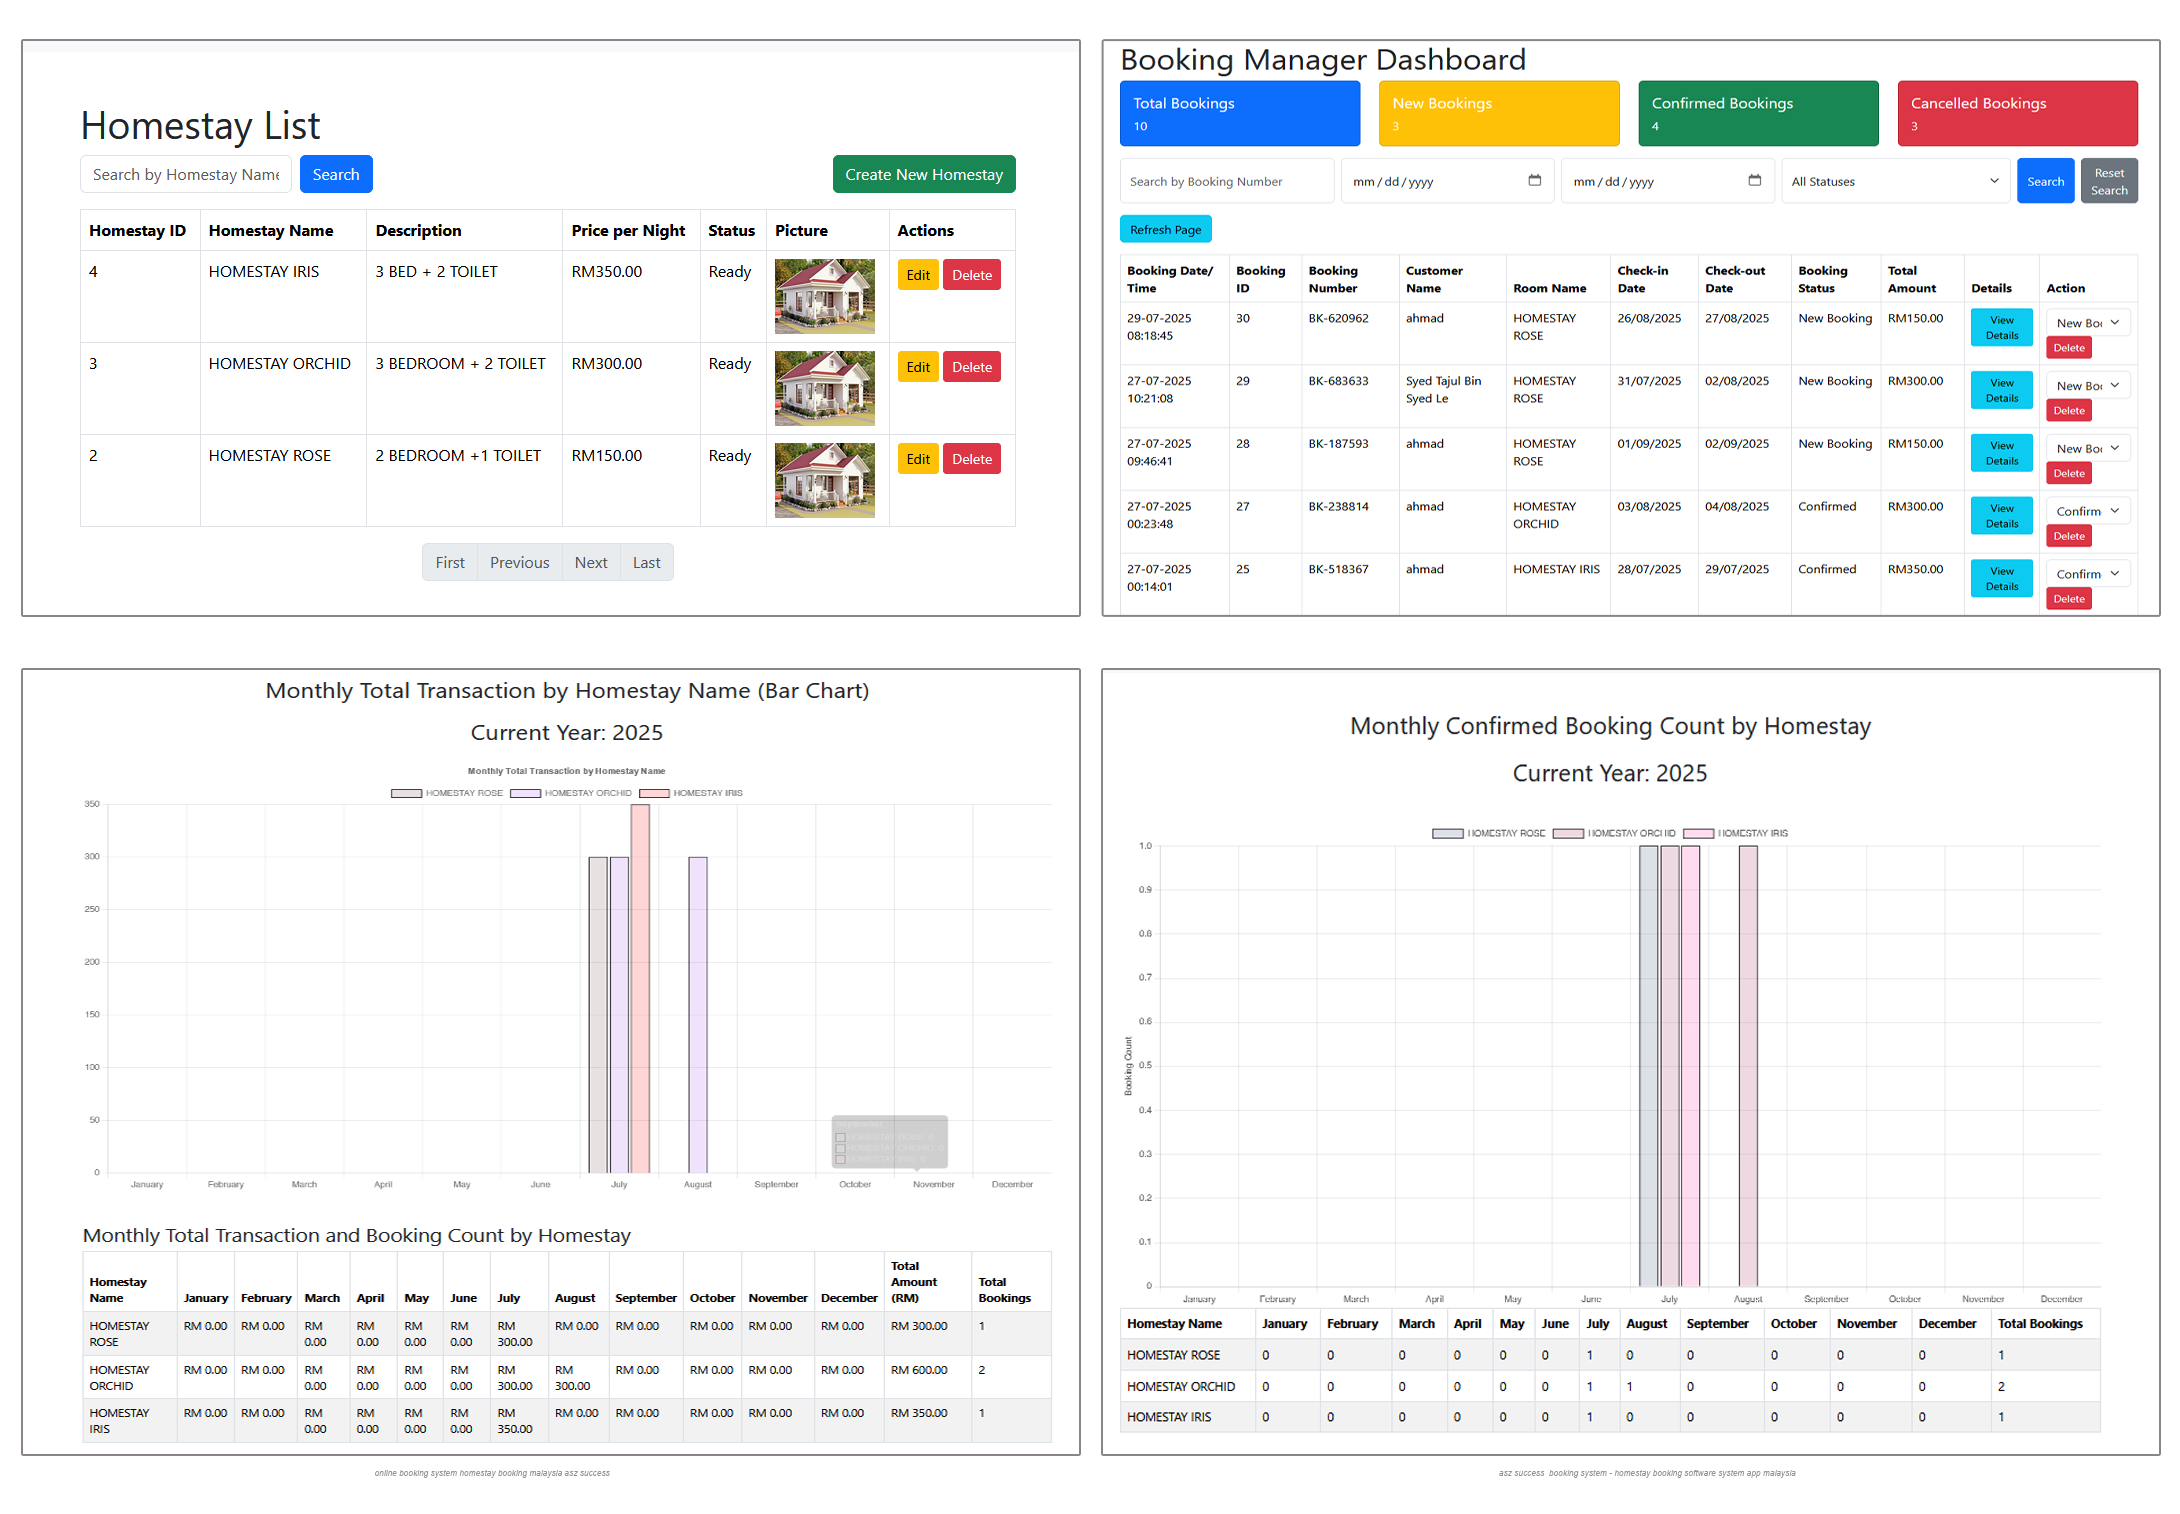Screen dimensions: 2180x1514
Task: Edit the HOMESTAY ORCHID entry
Action: [x=917, y=367]
